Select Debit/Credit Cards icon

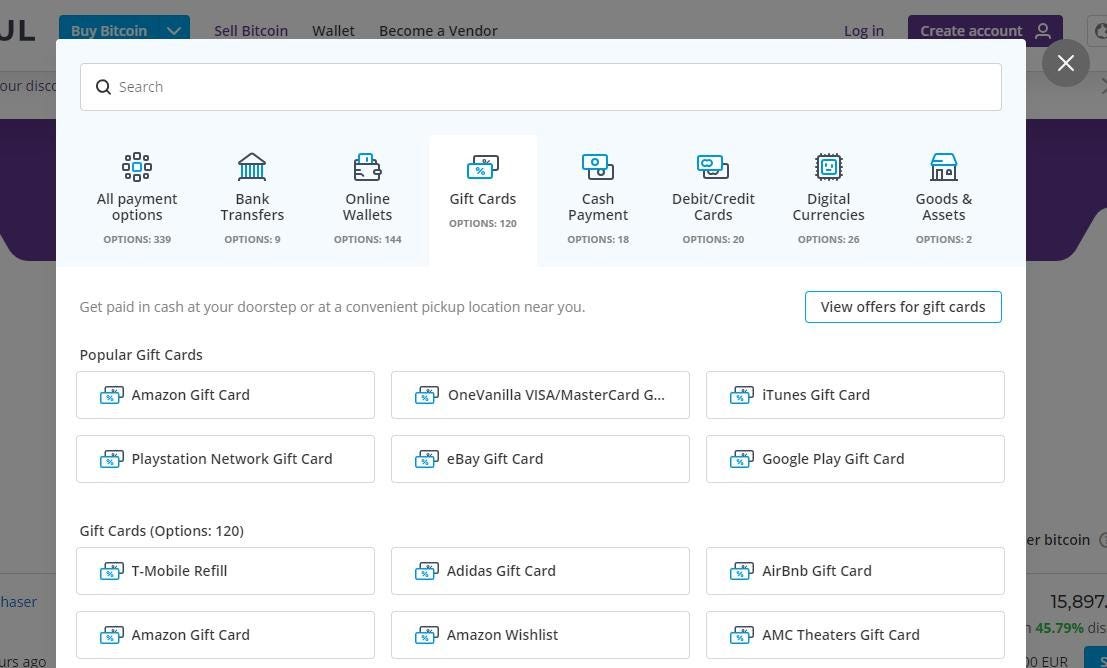point(713,167)
